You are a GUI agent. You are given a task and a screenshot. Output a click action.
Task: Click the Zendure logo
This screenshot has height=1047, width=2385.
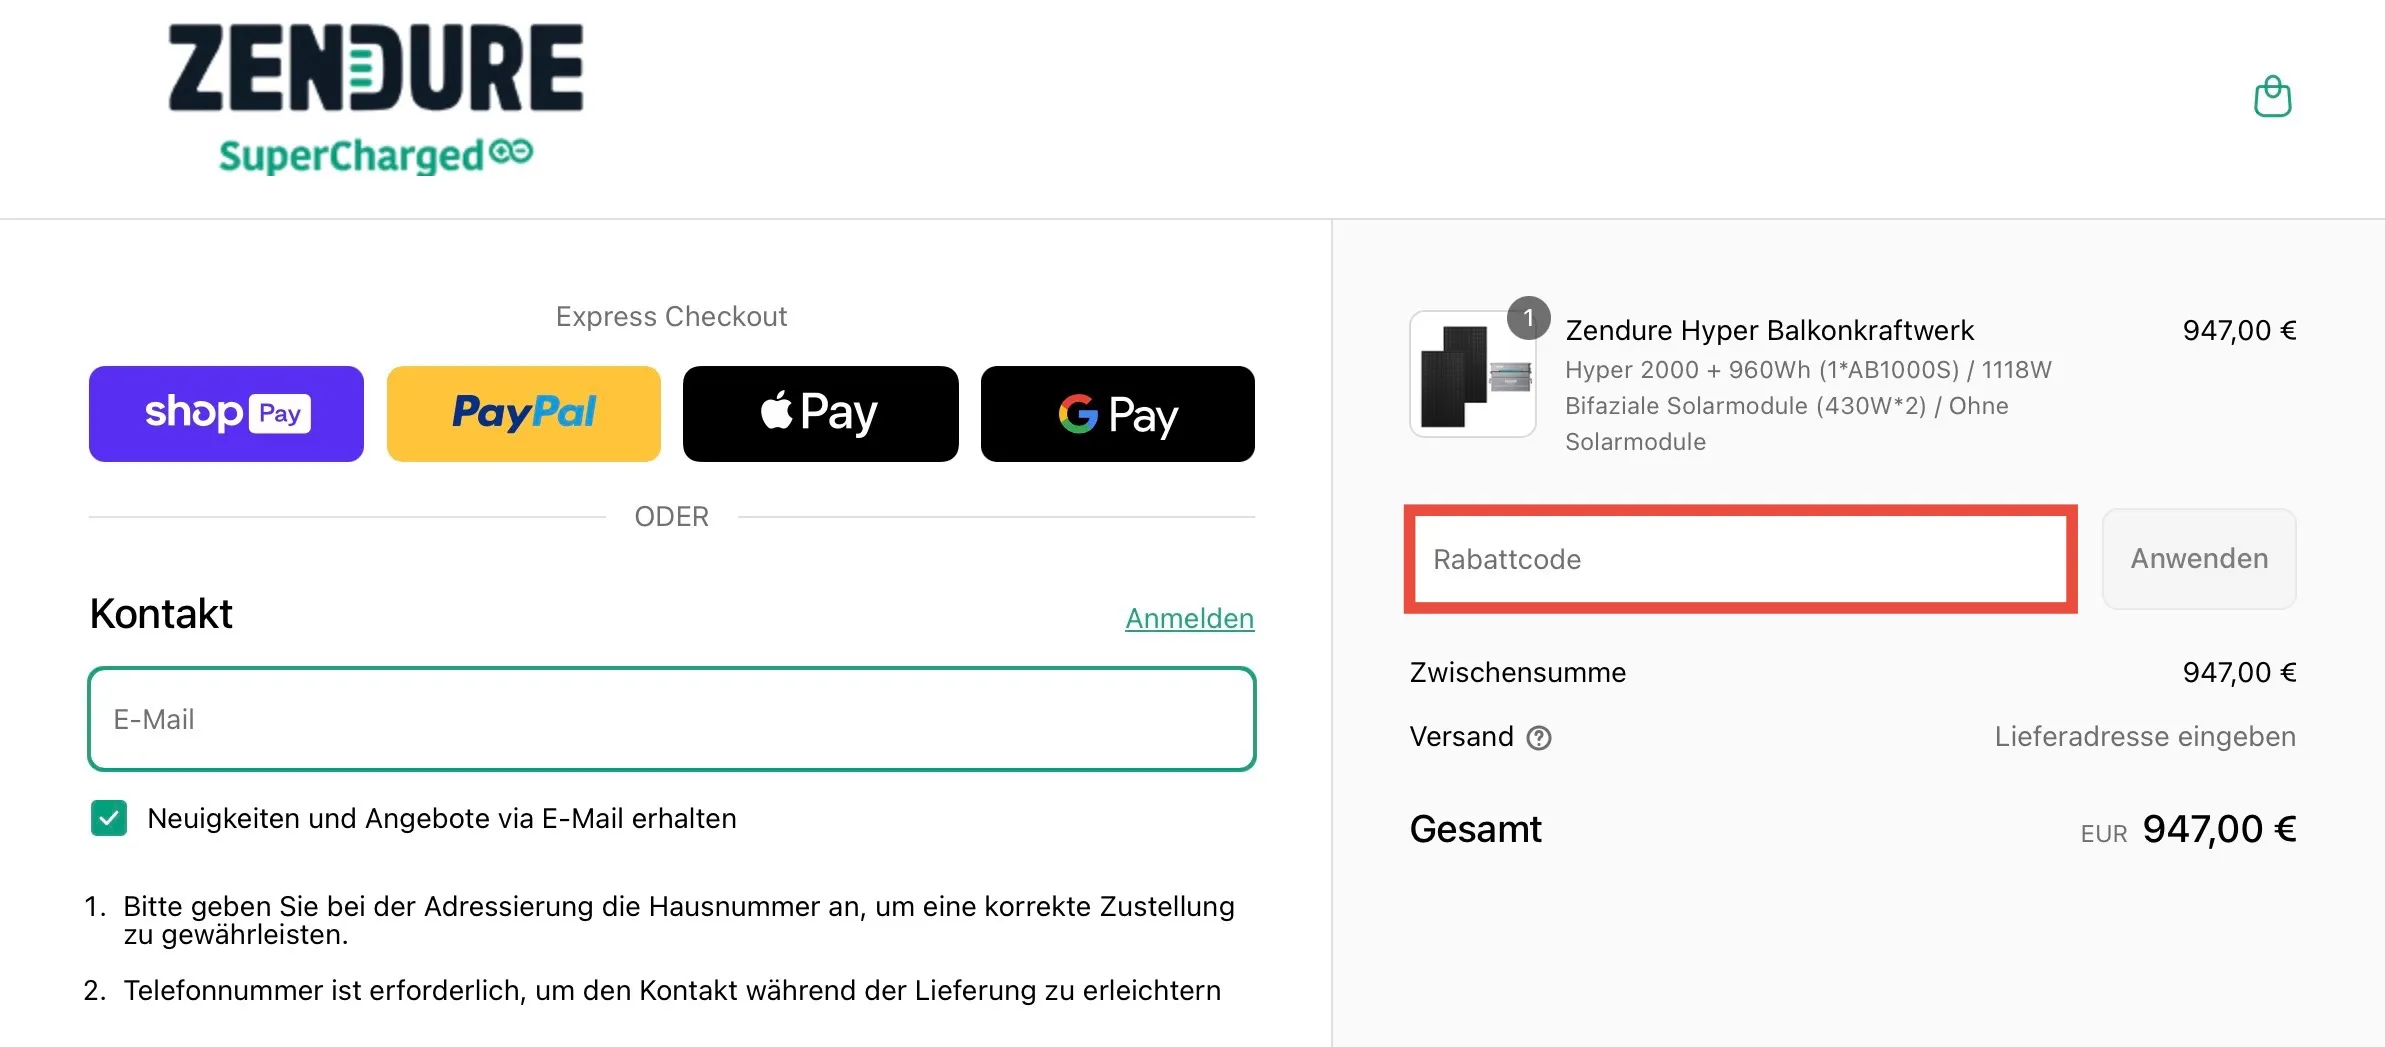pos(375,68)
